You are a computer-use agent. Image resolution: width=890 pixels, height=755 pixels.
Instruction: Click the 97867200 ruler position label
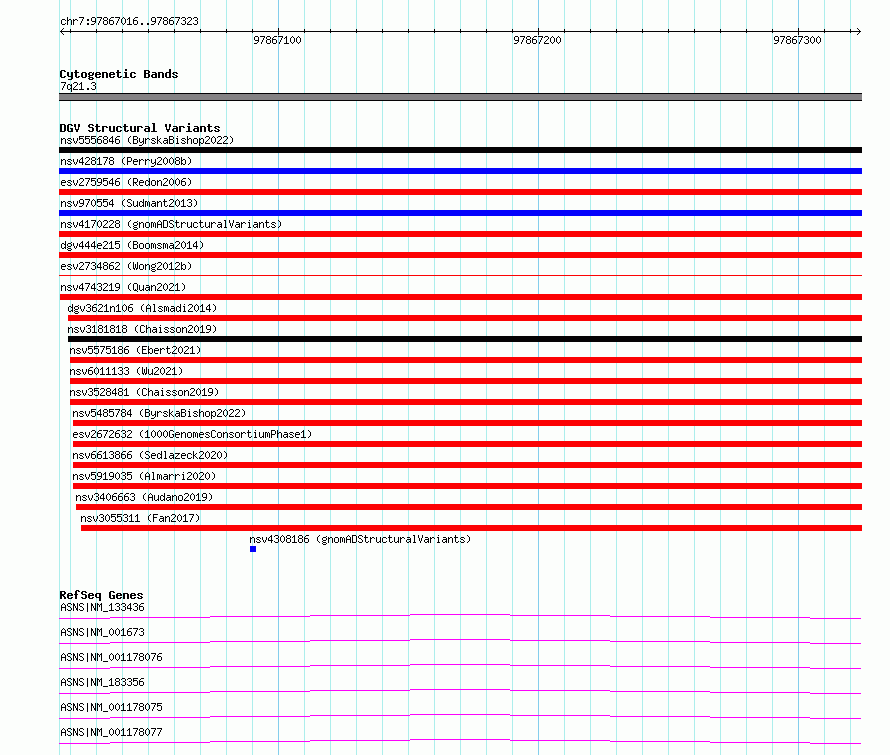537,40
